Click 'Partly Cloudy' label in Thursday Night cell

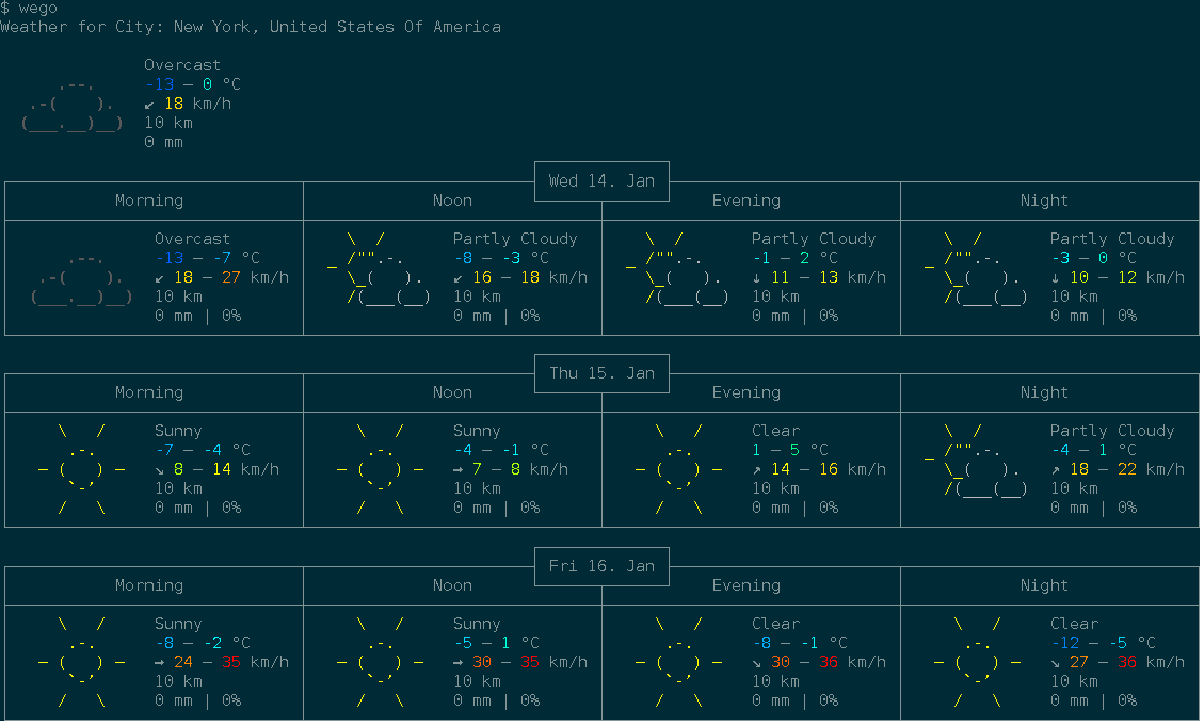point(1112,431)
